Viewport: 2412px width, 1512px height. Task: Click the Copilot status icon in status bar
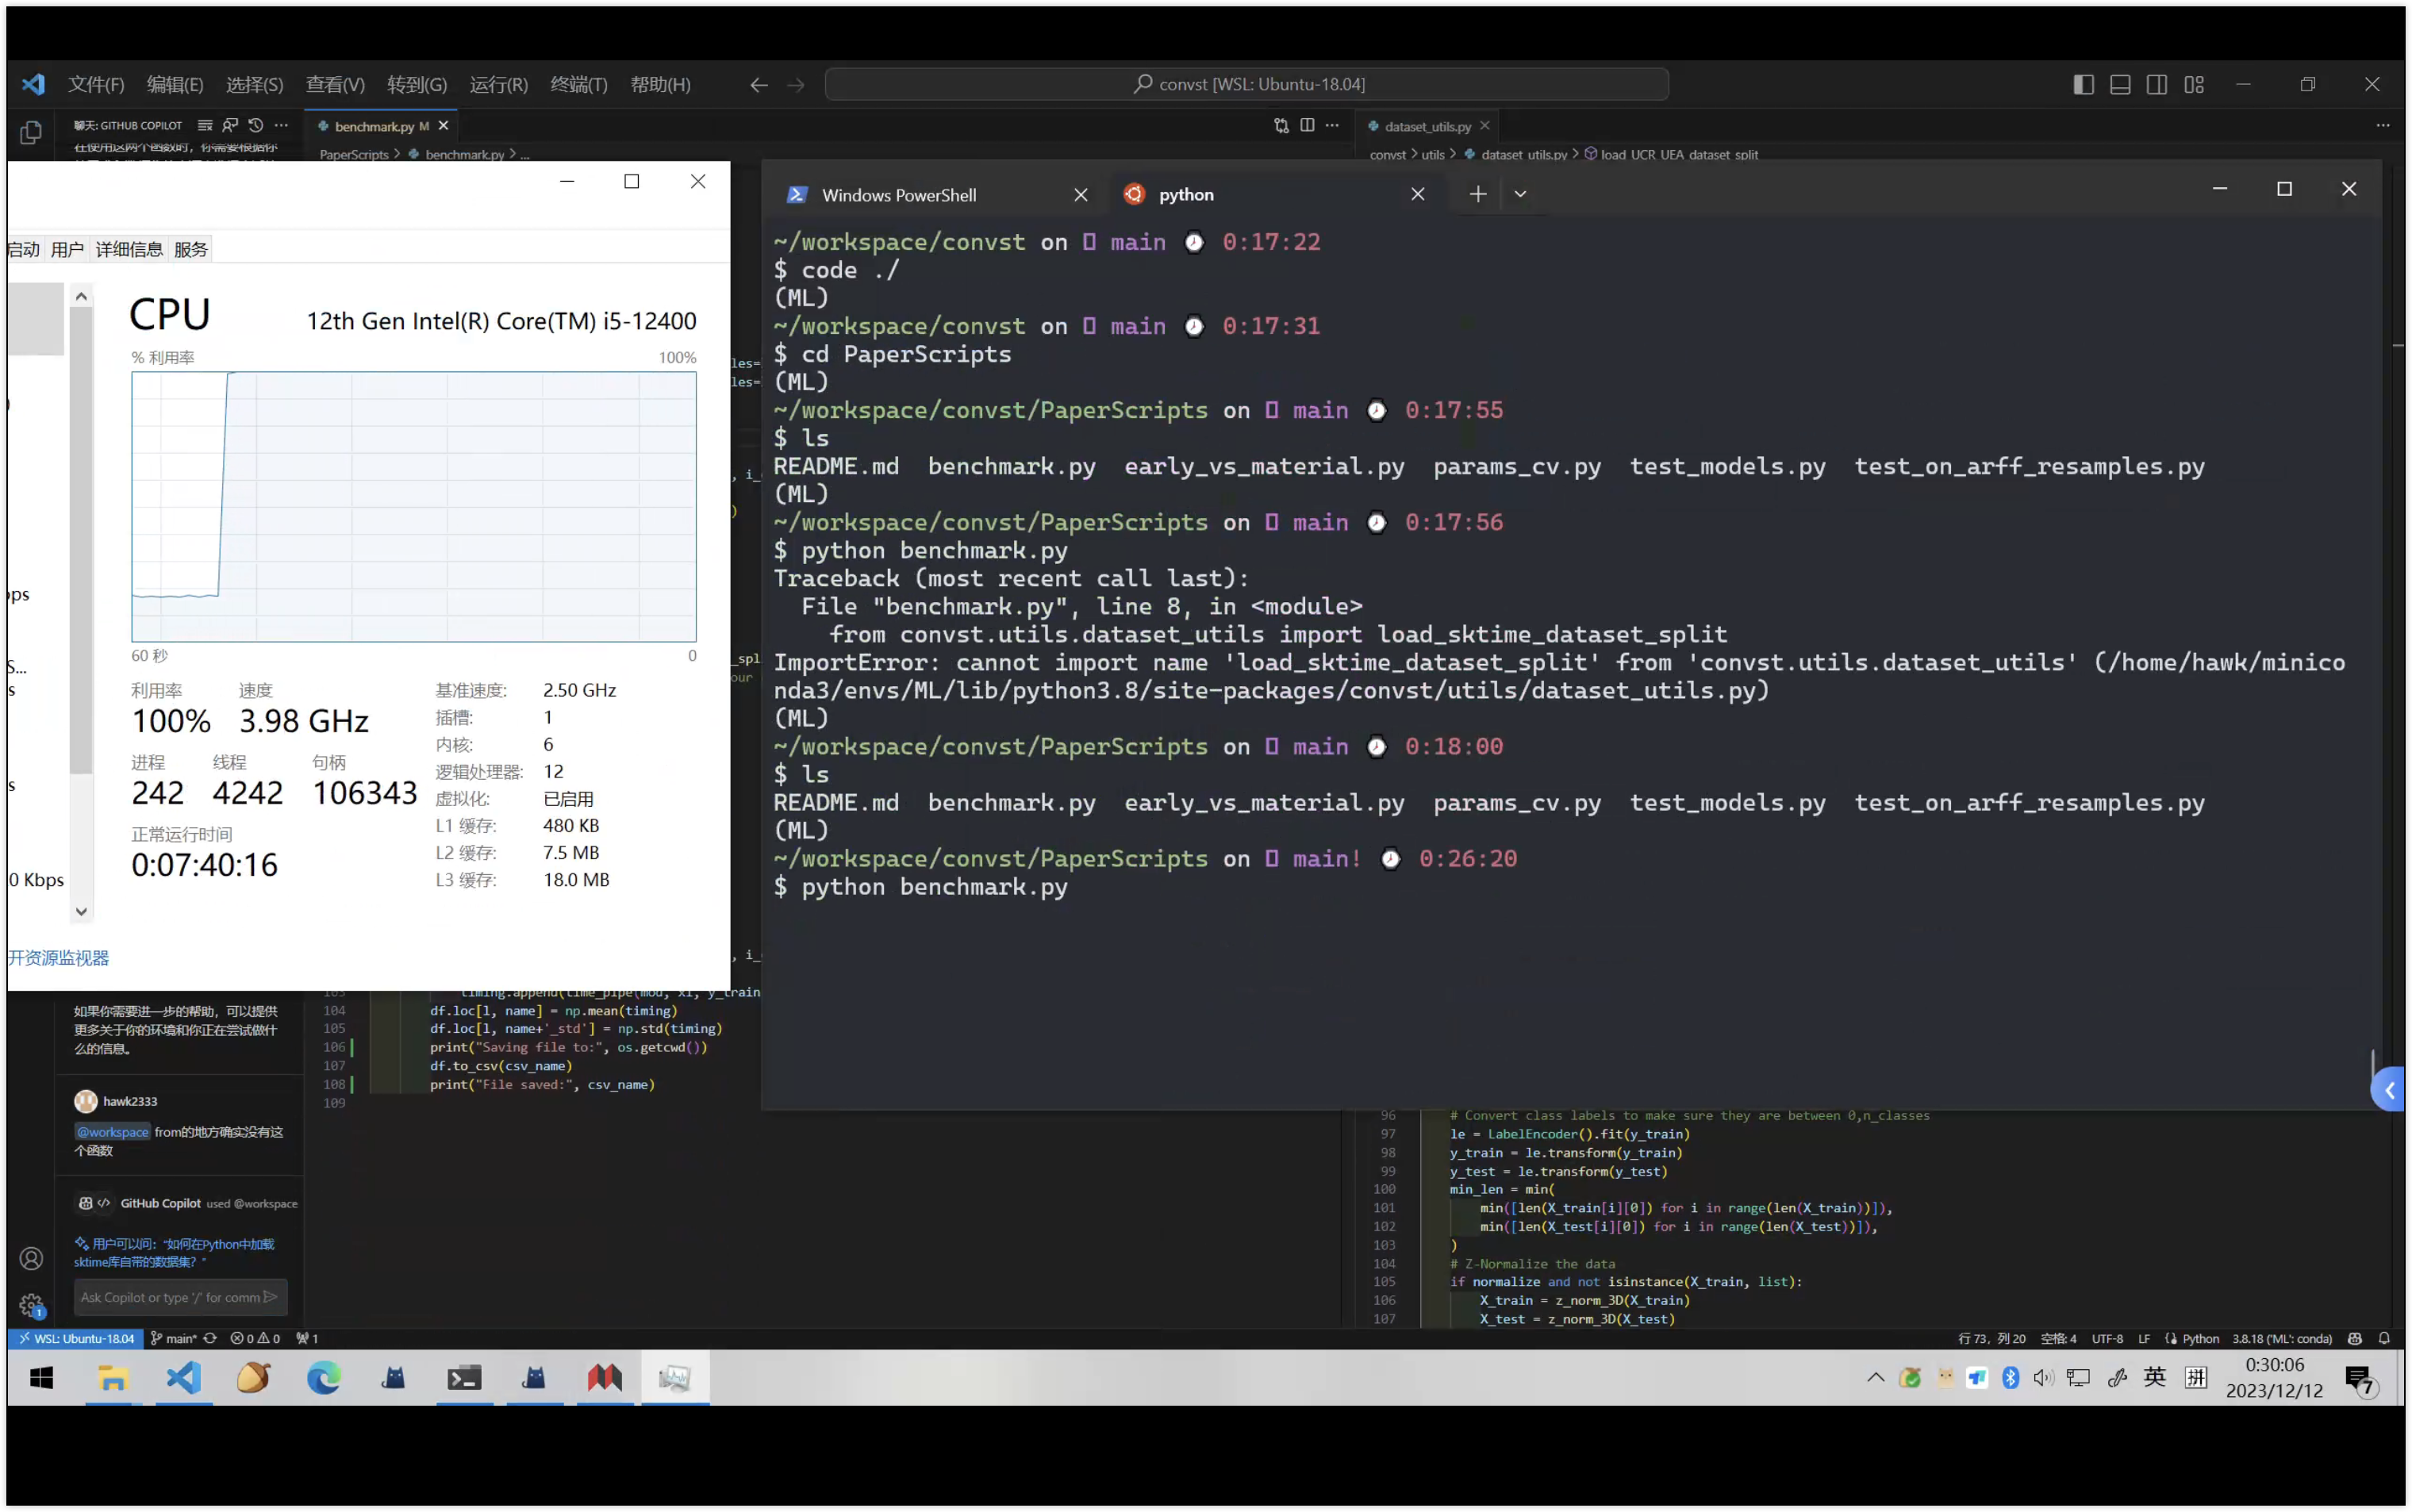[2355, 1338]
